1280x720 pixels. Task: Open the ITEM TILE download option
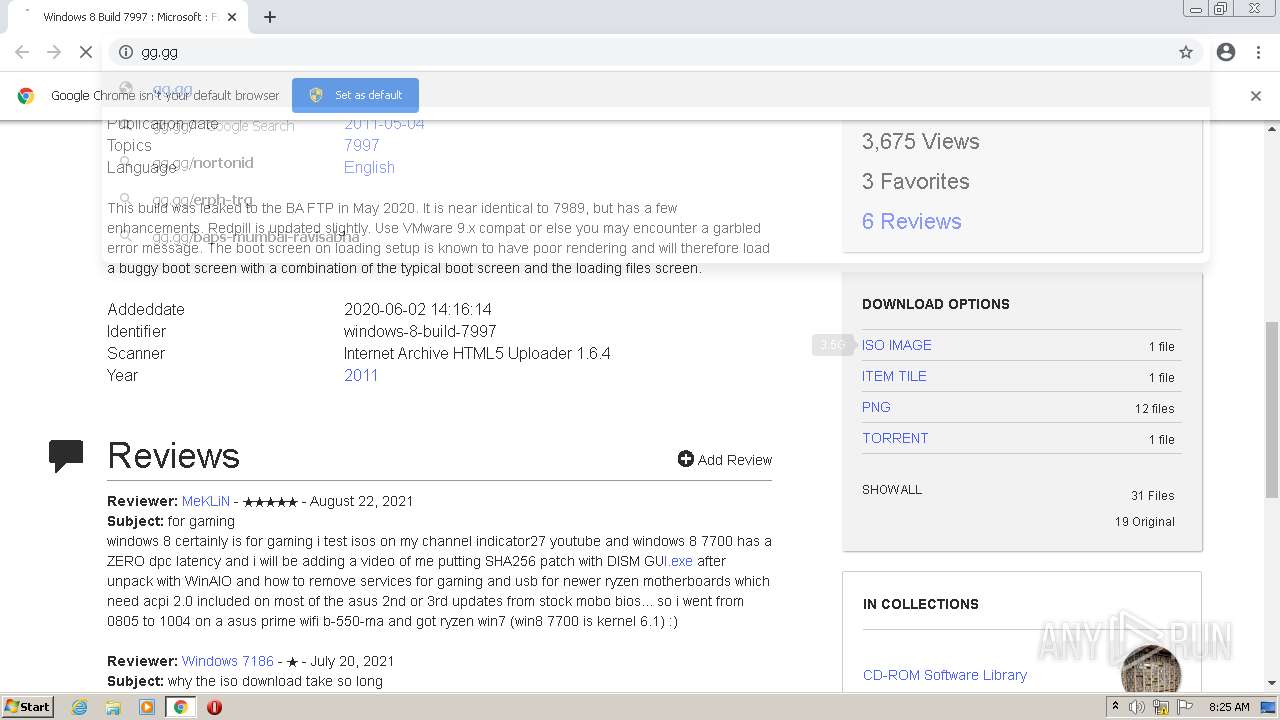point(894,376)
